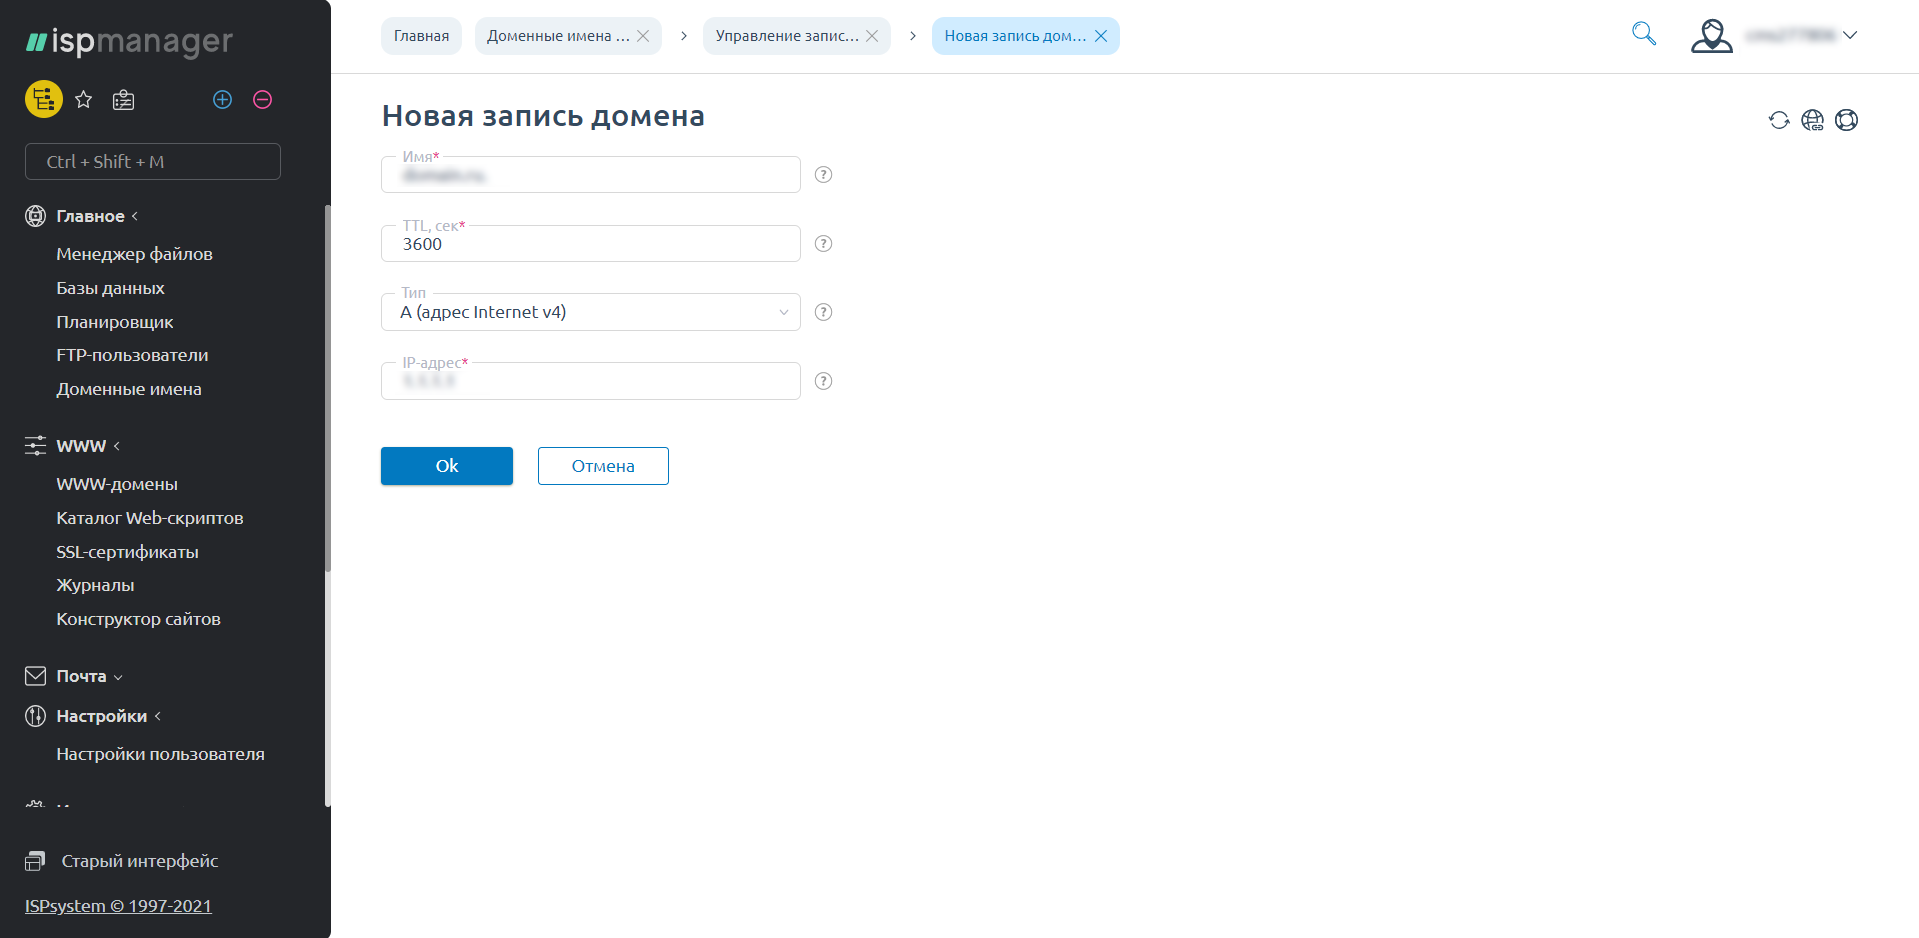The width and height of the screenshot is (1919, 938).
Task: Expand the Почта sidebar section
Action: pyautogui.click(x=82, y=676)
